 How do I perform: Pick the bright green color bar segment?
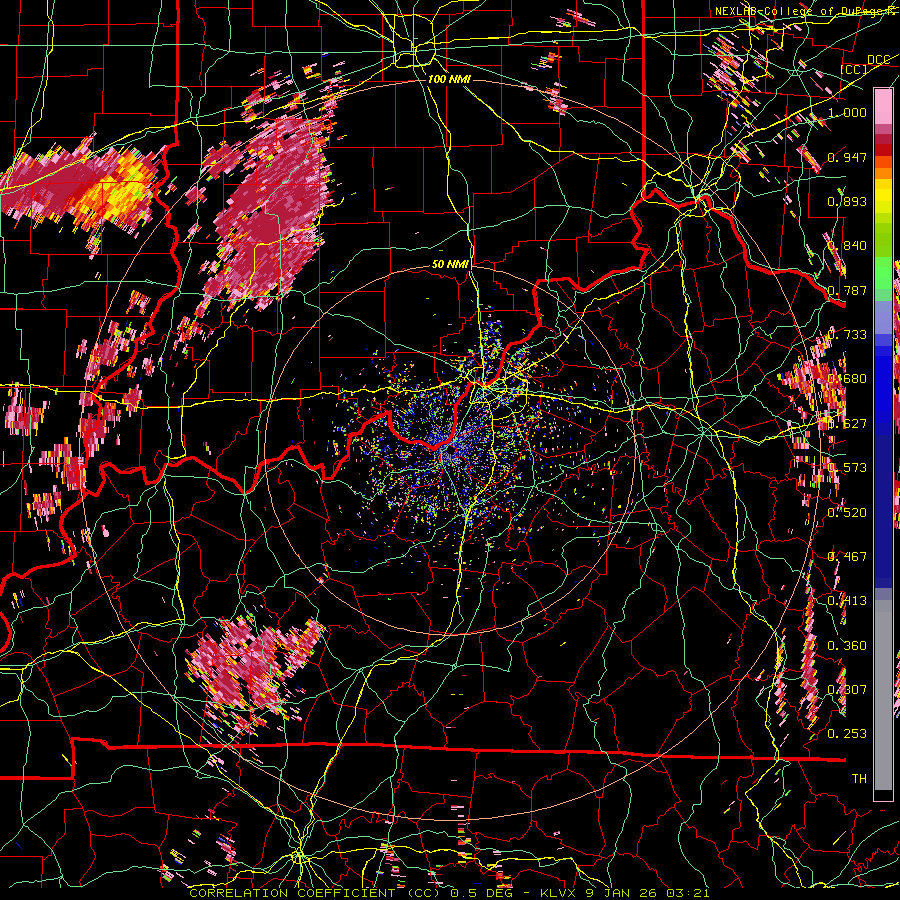coord(883,273)
